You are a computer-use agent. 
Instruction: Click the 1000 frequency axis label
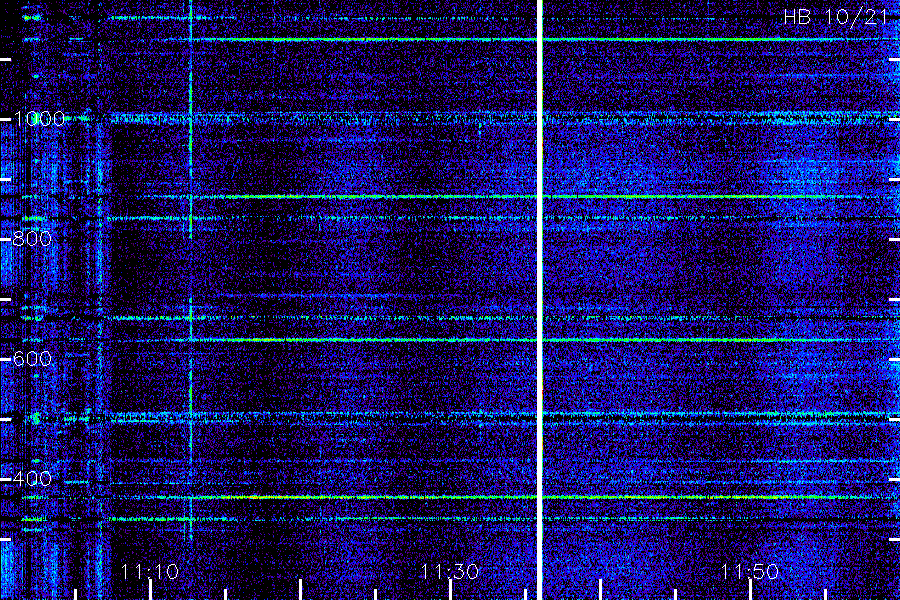click(39, 119)
